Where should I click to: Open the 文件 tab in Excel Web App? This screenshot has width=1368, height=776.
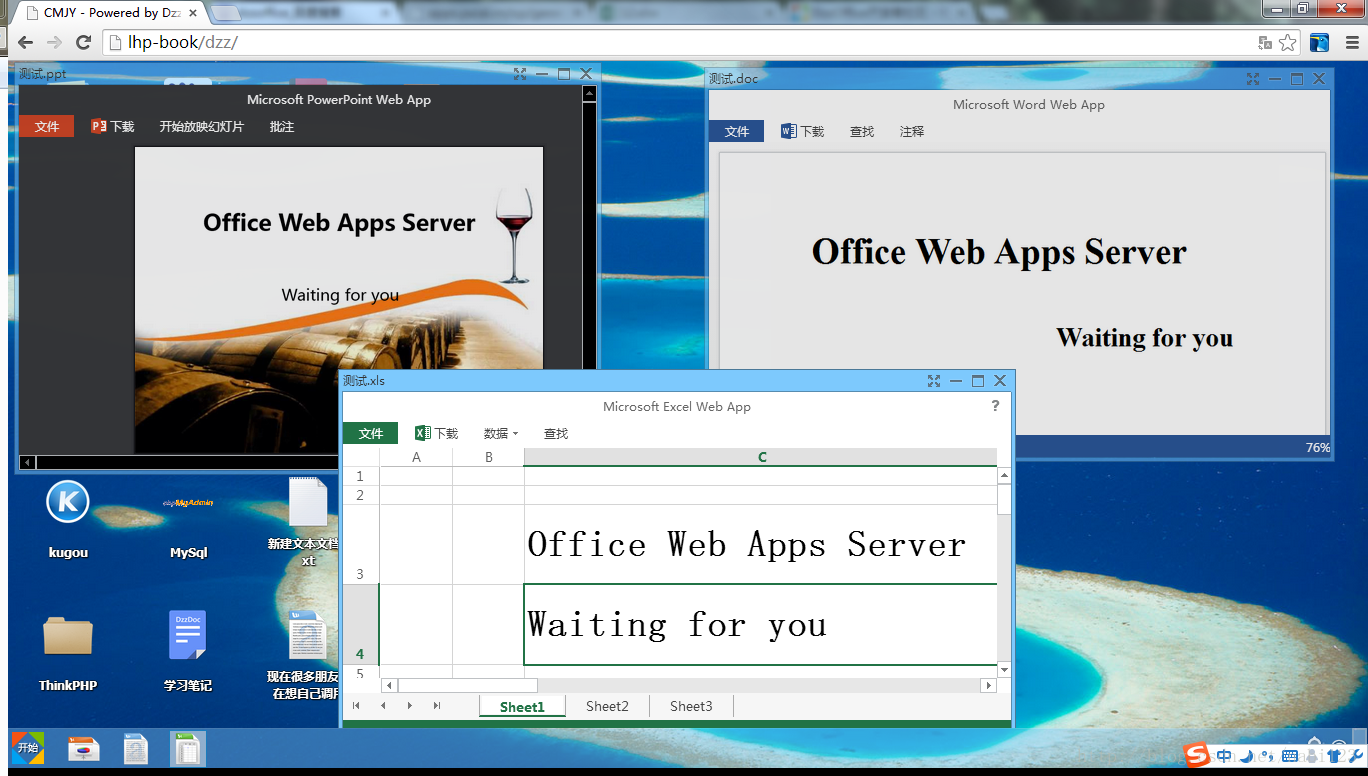[x=370, y=433]
